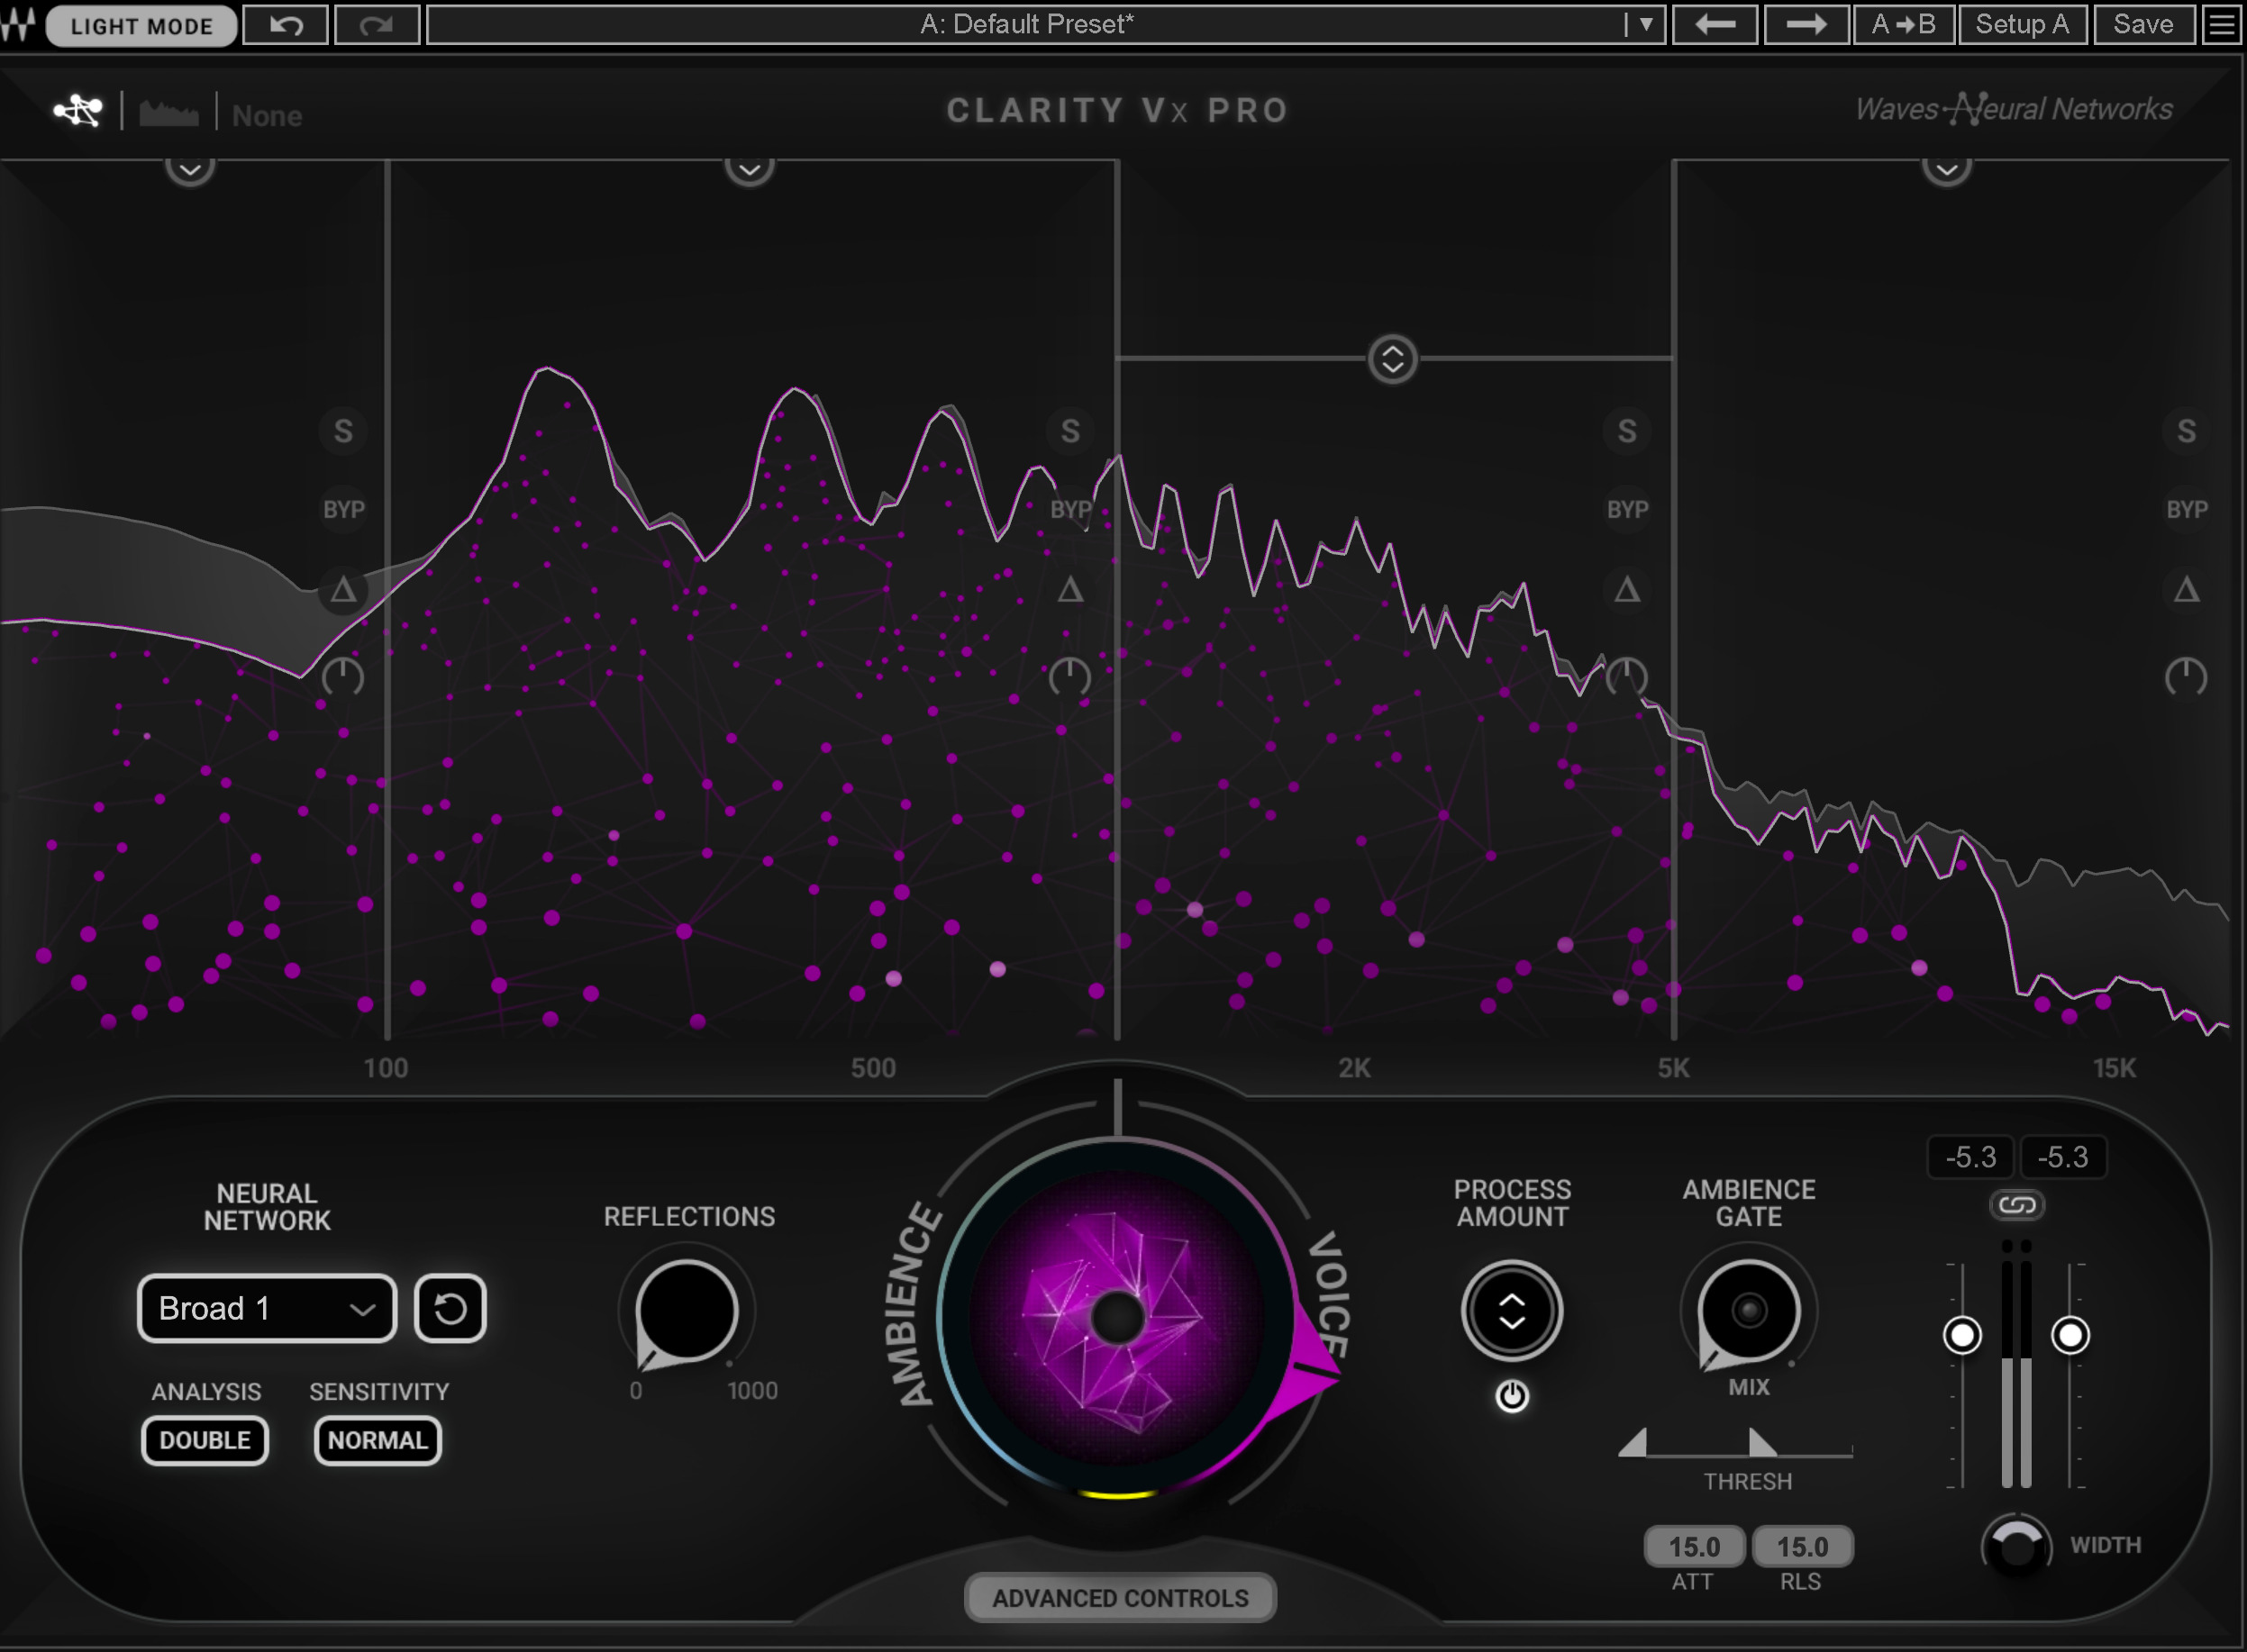This screenshot has height=1652, width=2247.
Task: Click the Reflections knob
Action: pos(686,1311)
